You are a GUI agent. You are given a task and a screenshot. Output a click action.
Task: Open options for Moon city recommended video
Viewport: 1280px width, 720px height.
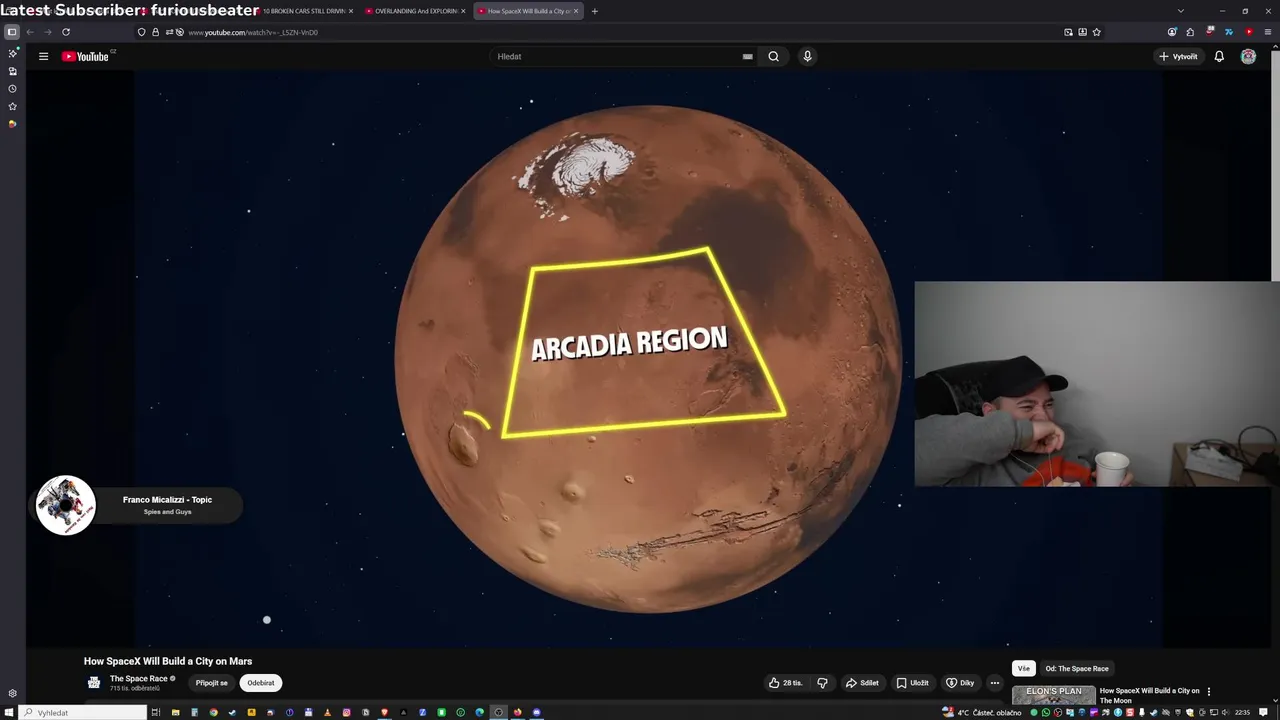1208,691
